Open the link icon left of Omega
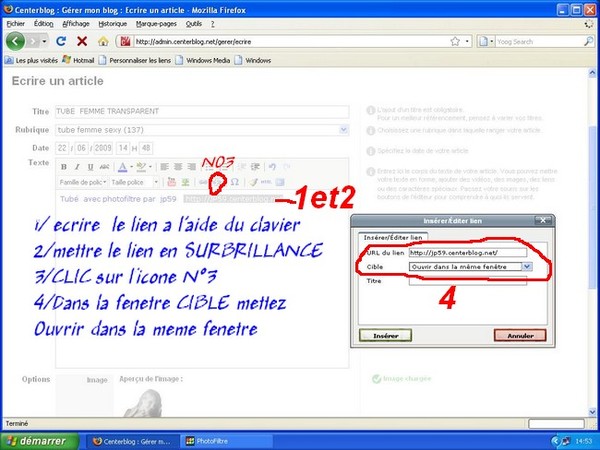Viewport: 600px width, 450px height. pyautogui.click(x=218, y=182)
